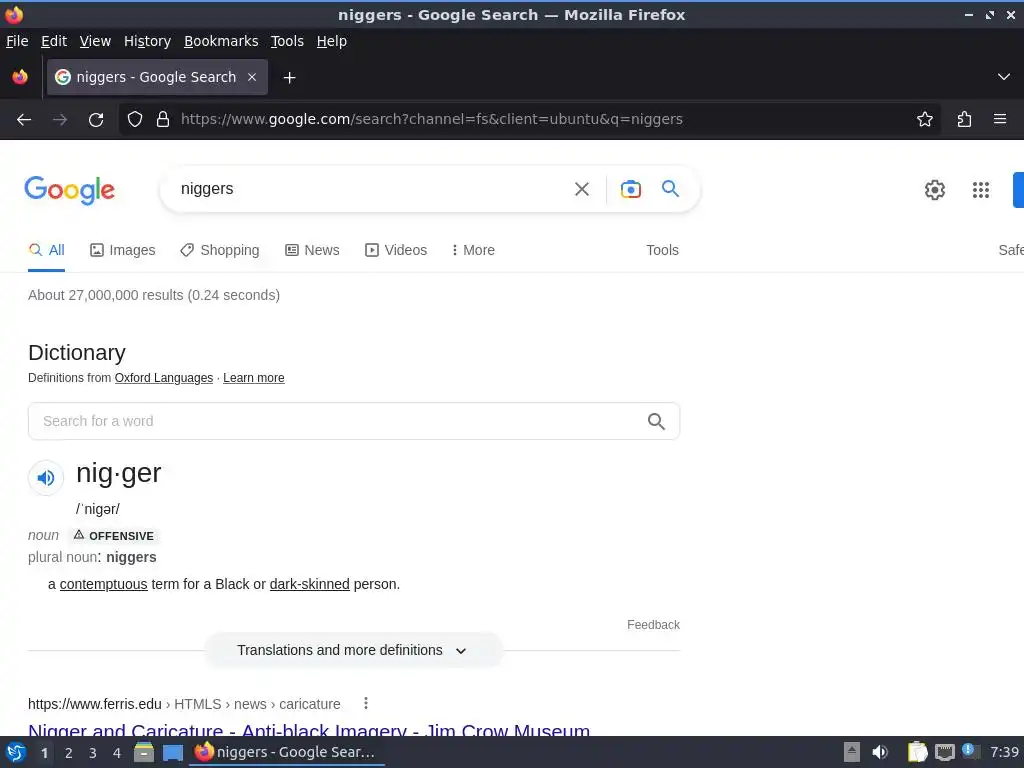The height and width of the screenshot is (768, 1024).
Task: Select the Firefox window in the taskbar
Action: 286,752
